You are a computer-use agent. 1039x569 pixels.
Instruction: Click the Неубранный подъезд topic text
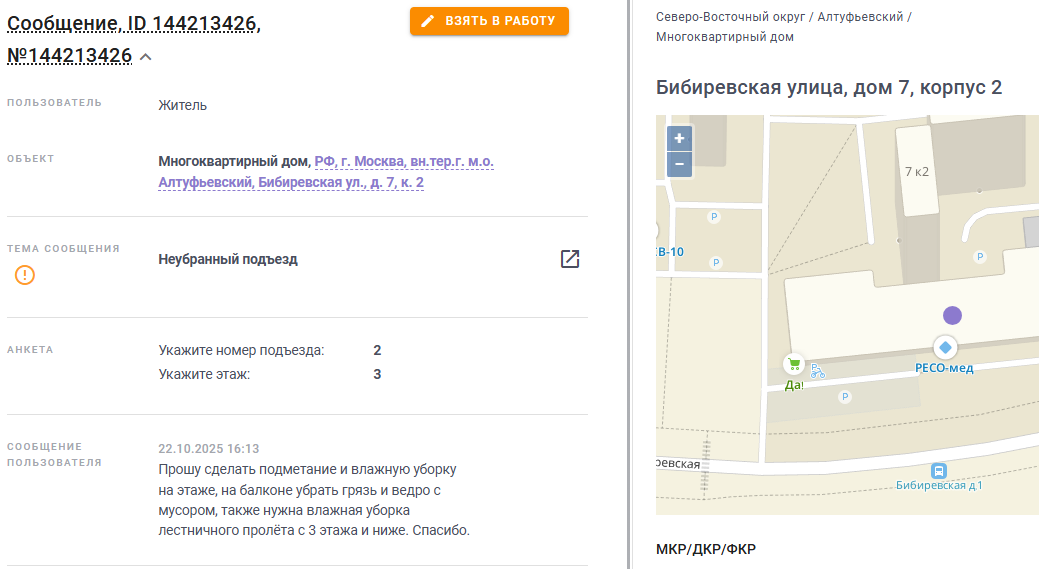coord(228,260)
